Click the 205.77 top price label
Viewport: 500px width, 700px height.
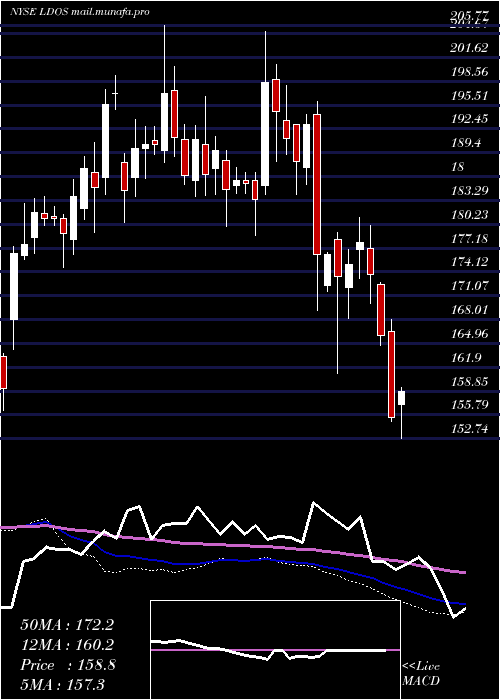pos(469,17)
